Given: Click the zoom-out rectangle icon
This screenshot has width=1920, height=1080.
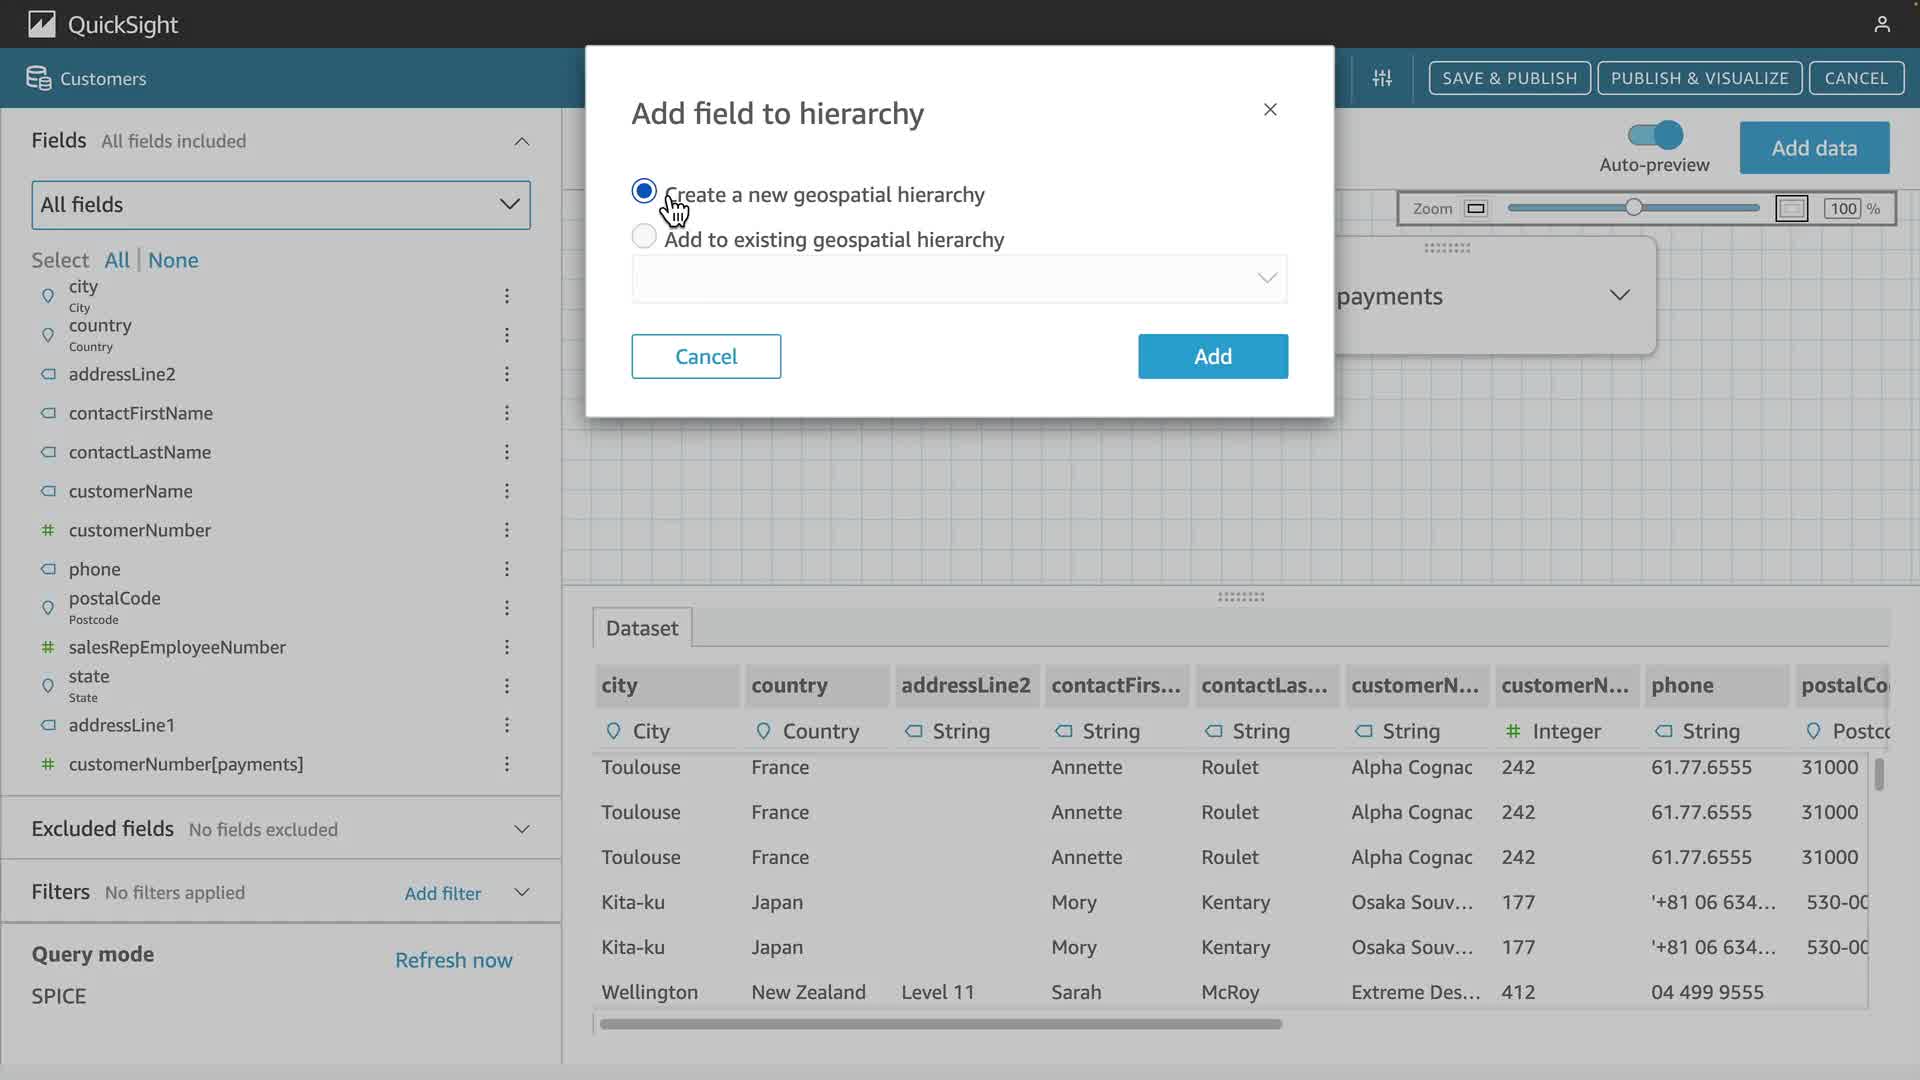Looking at the screenshot, I should (1476, 209).
